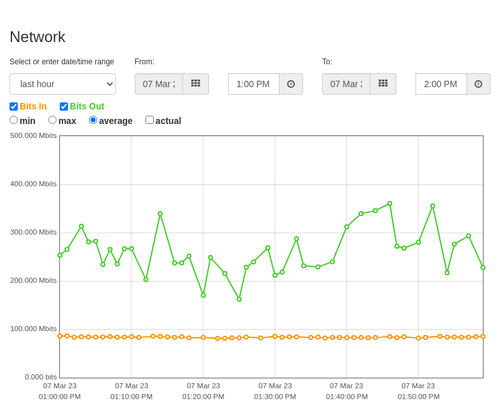
Task: Click the 01:50:00 PM time axis label
Action: (418, 397)
